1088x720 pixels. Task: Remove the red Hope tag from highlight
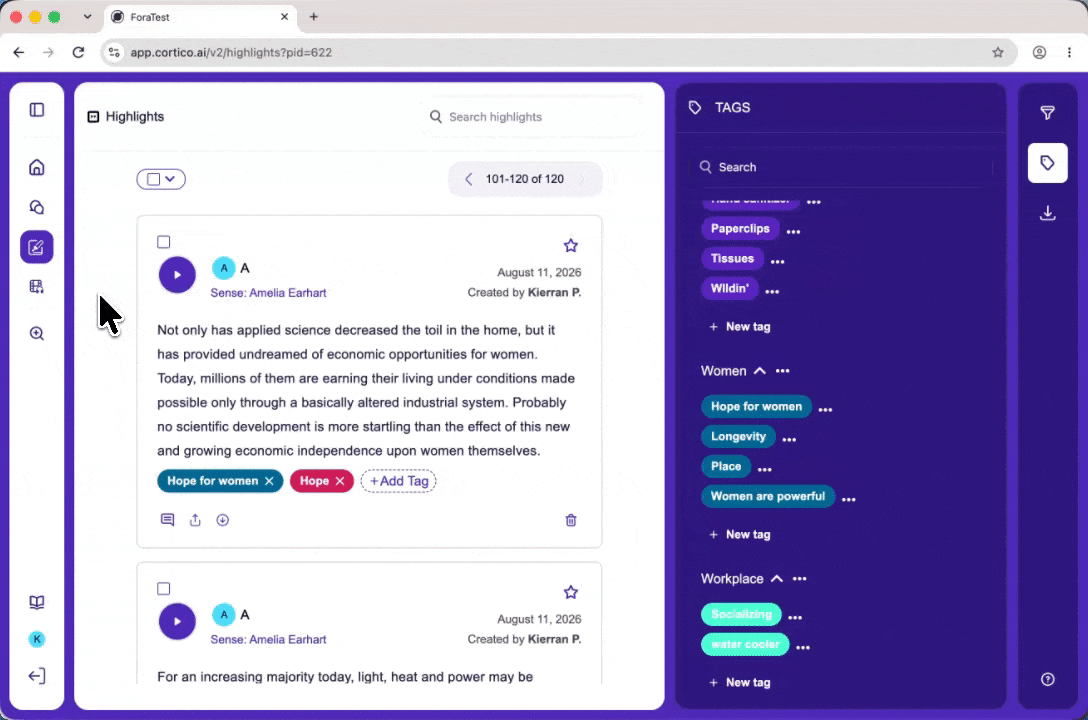[x=340, y=481]
